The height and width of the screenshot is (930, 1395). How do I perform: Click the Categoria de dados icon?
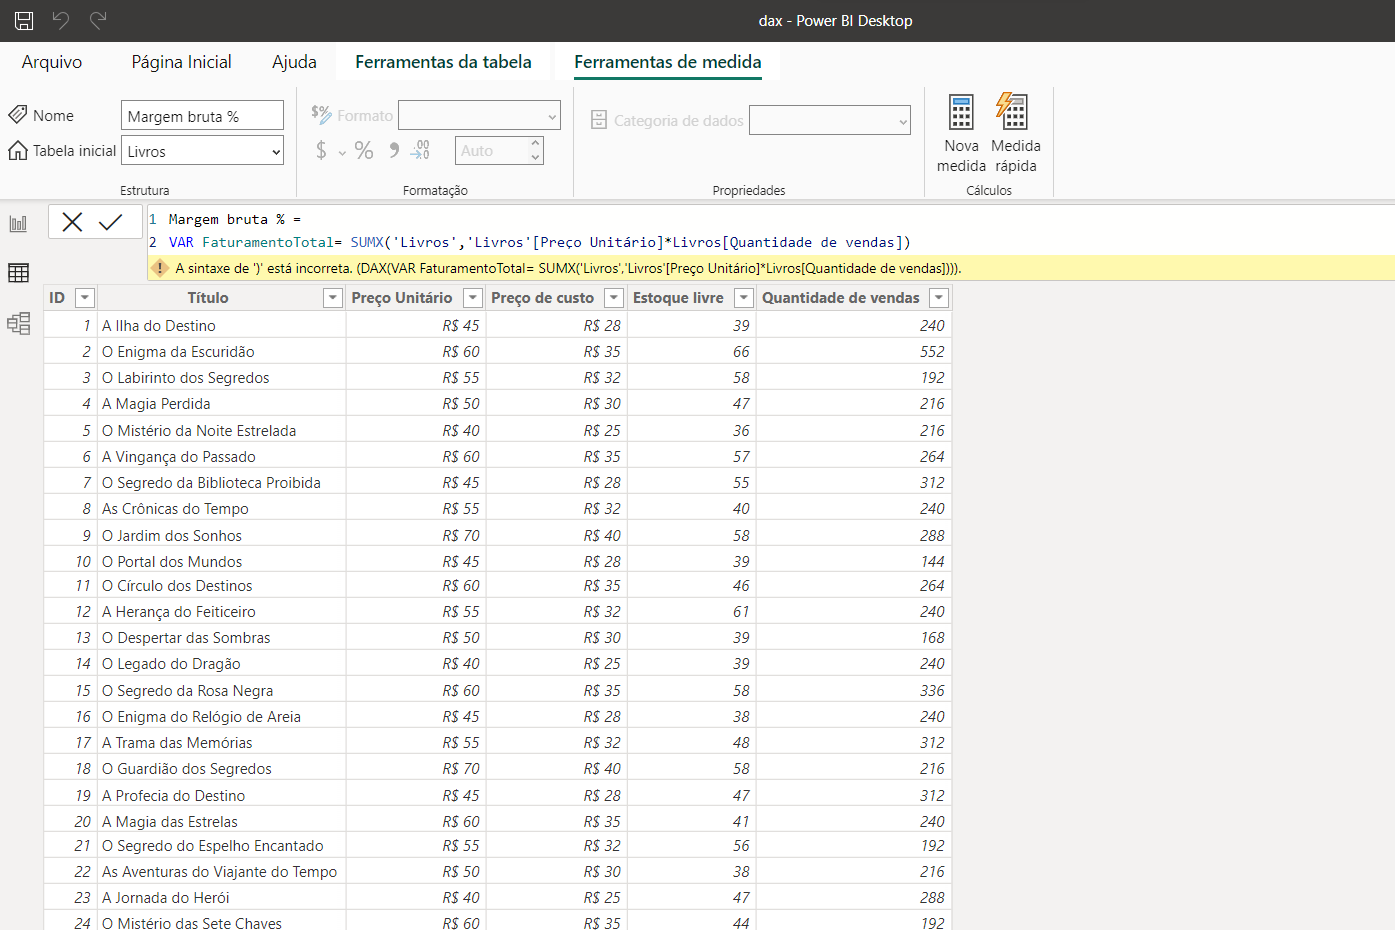tap(599, 120)
